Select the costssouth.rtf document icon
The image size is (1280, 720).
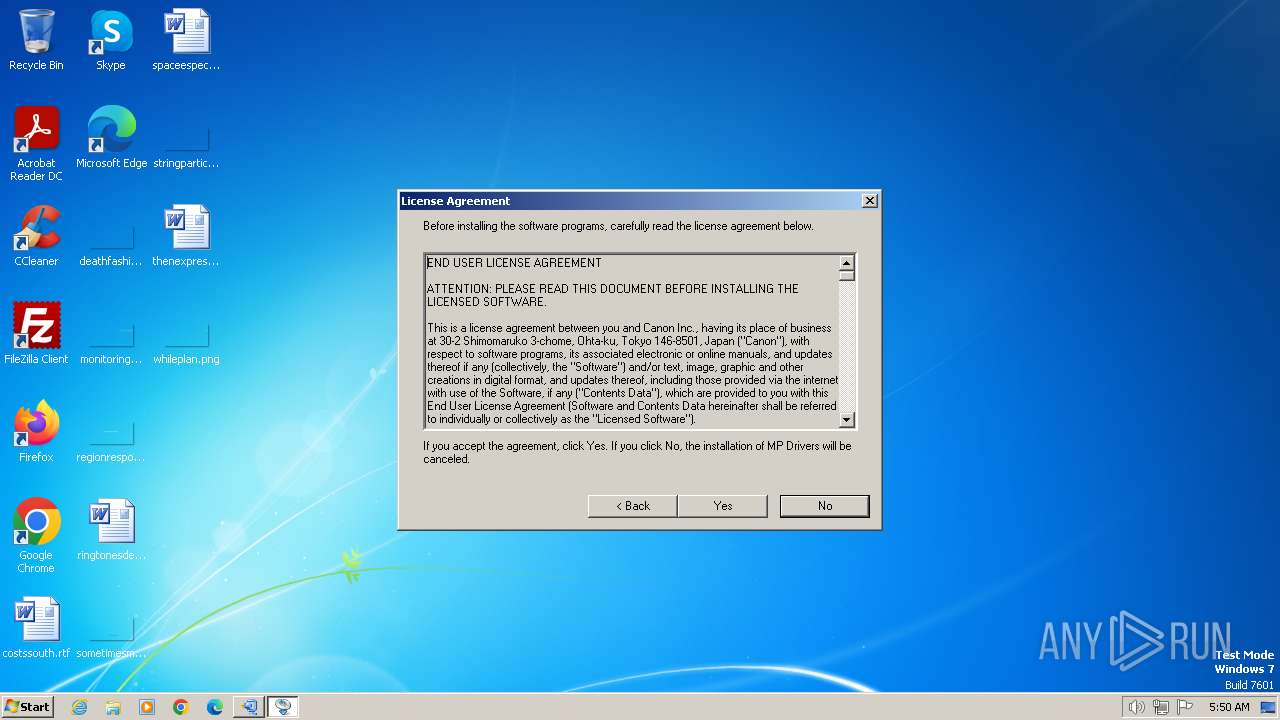coord(36,628)
